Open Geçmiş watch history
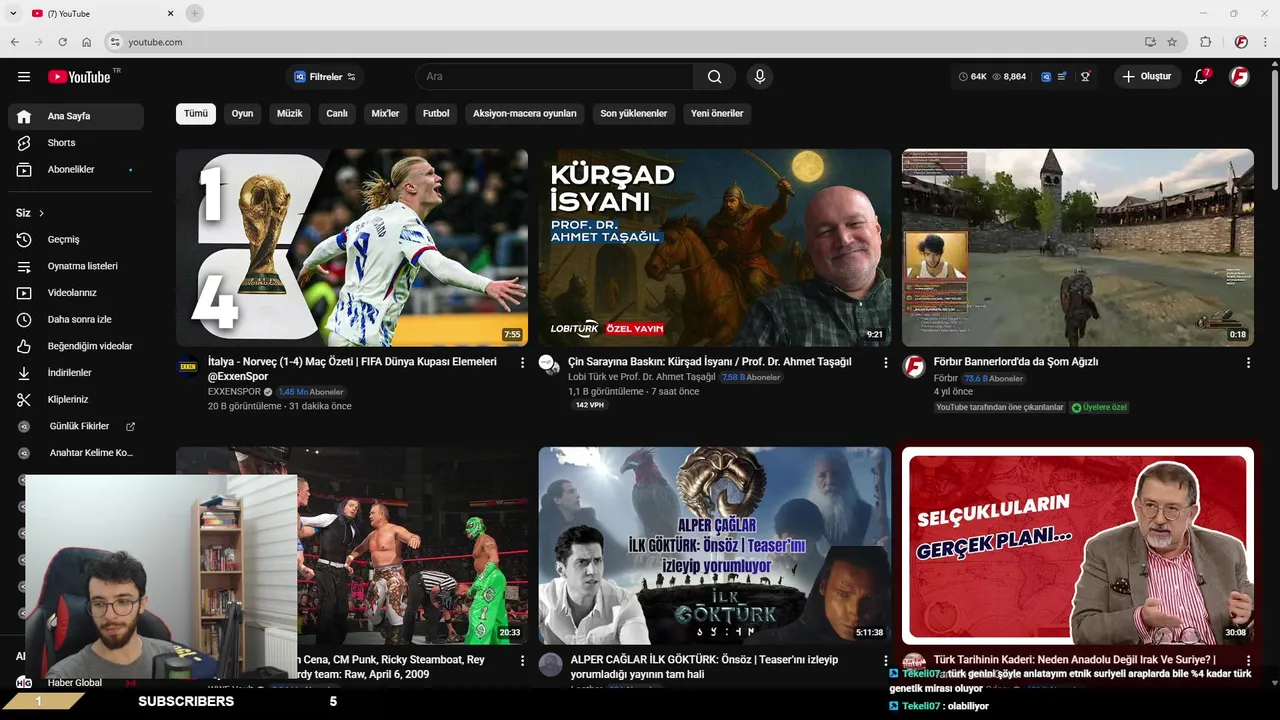The image size is (1280, 720). point(76,240)
